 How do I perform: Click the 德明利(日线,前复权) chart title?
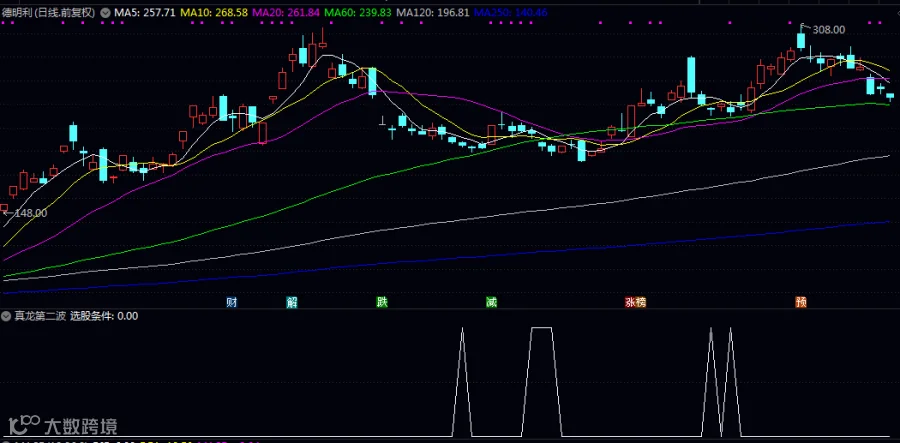[49, 12]
